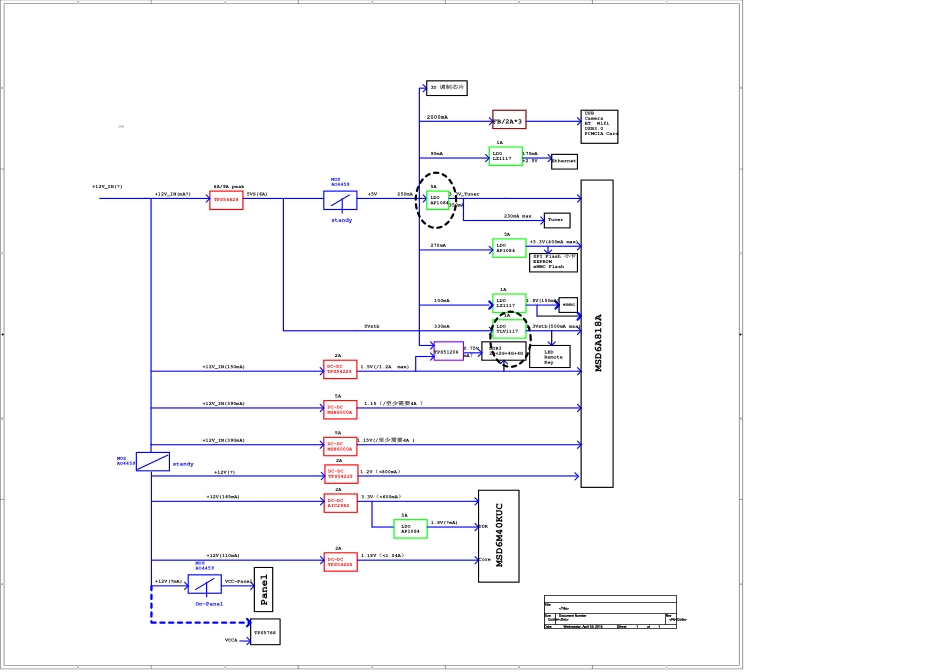Select the AO4459 standby switch on the +5V line
The height and width of the screenshot is (672, 950).
click(x=340, y=200)
